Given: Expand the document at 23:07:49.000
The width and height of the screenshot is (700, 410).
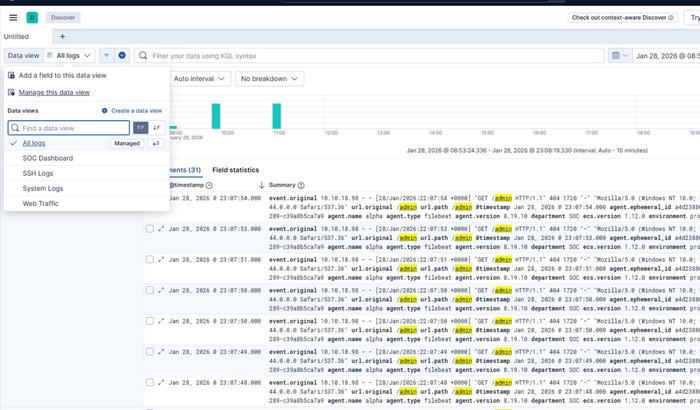Looking at the screenshot, I should 161,352.
